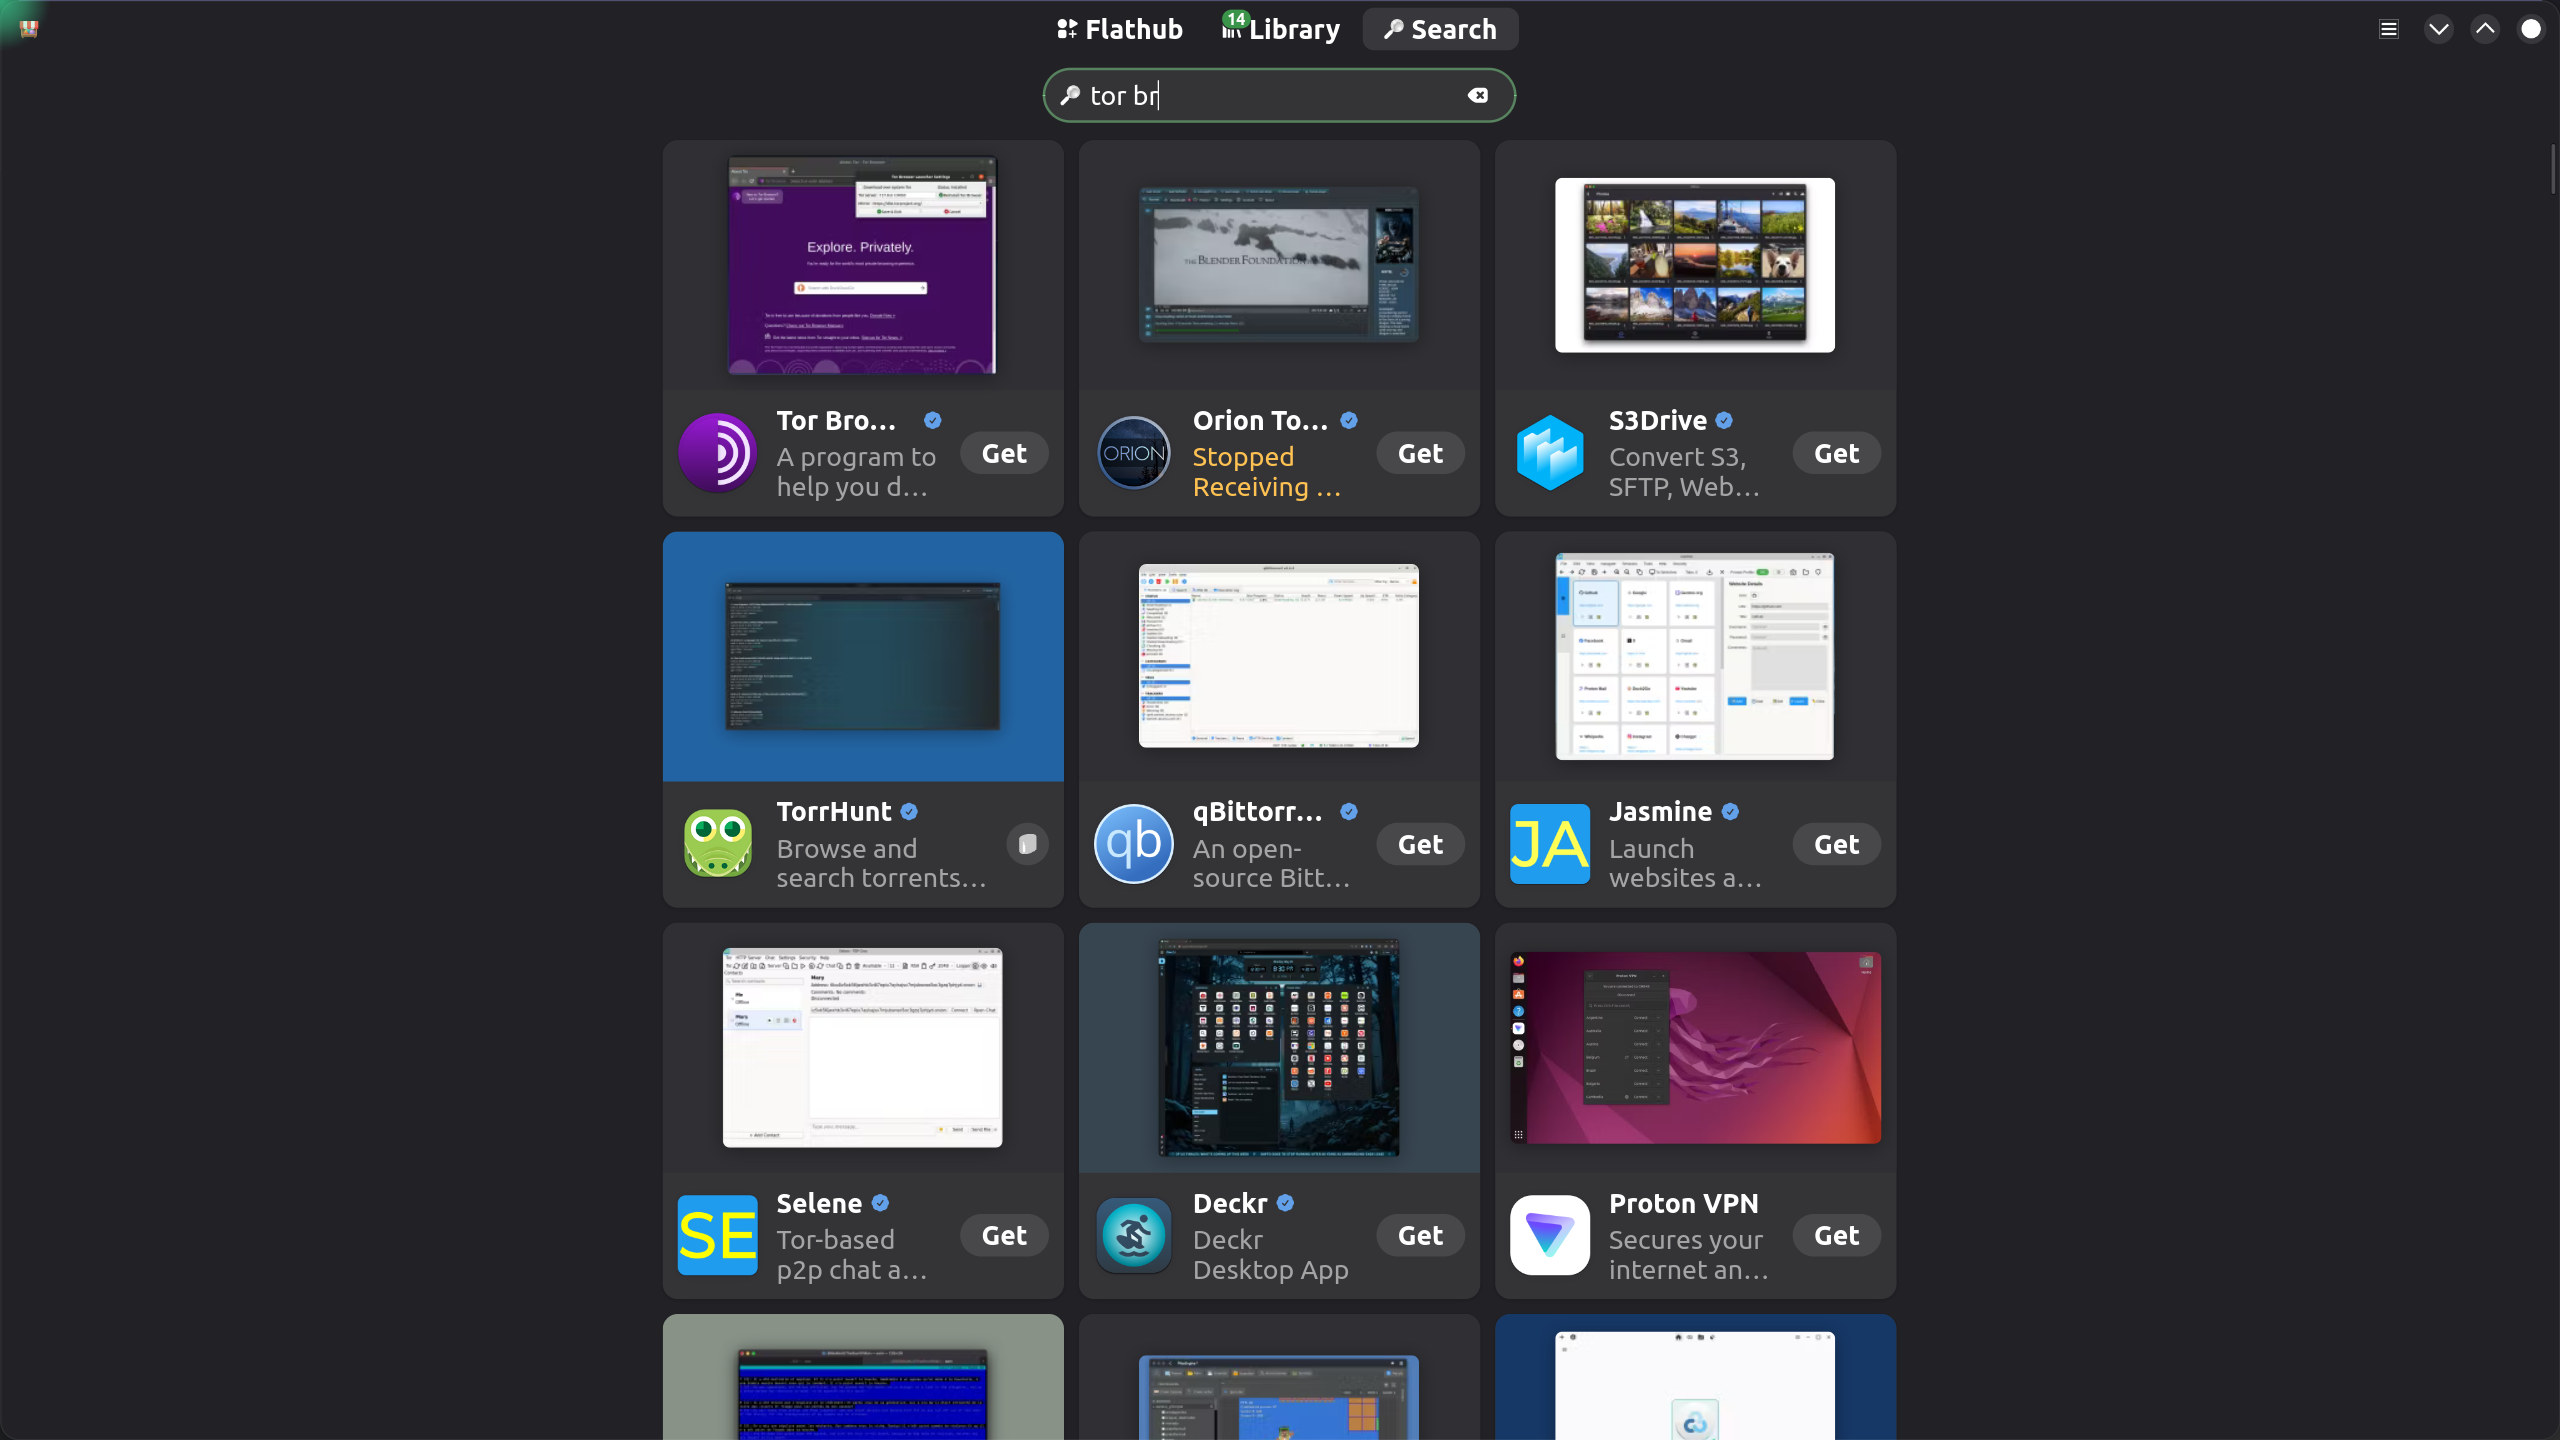Click the vertical scrollbar on right edge
Image resolution: width=2560 pixels, height=1440 pixels.
[x=2553, y=170]
